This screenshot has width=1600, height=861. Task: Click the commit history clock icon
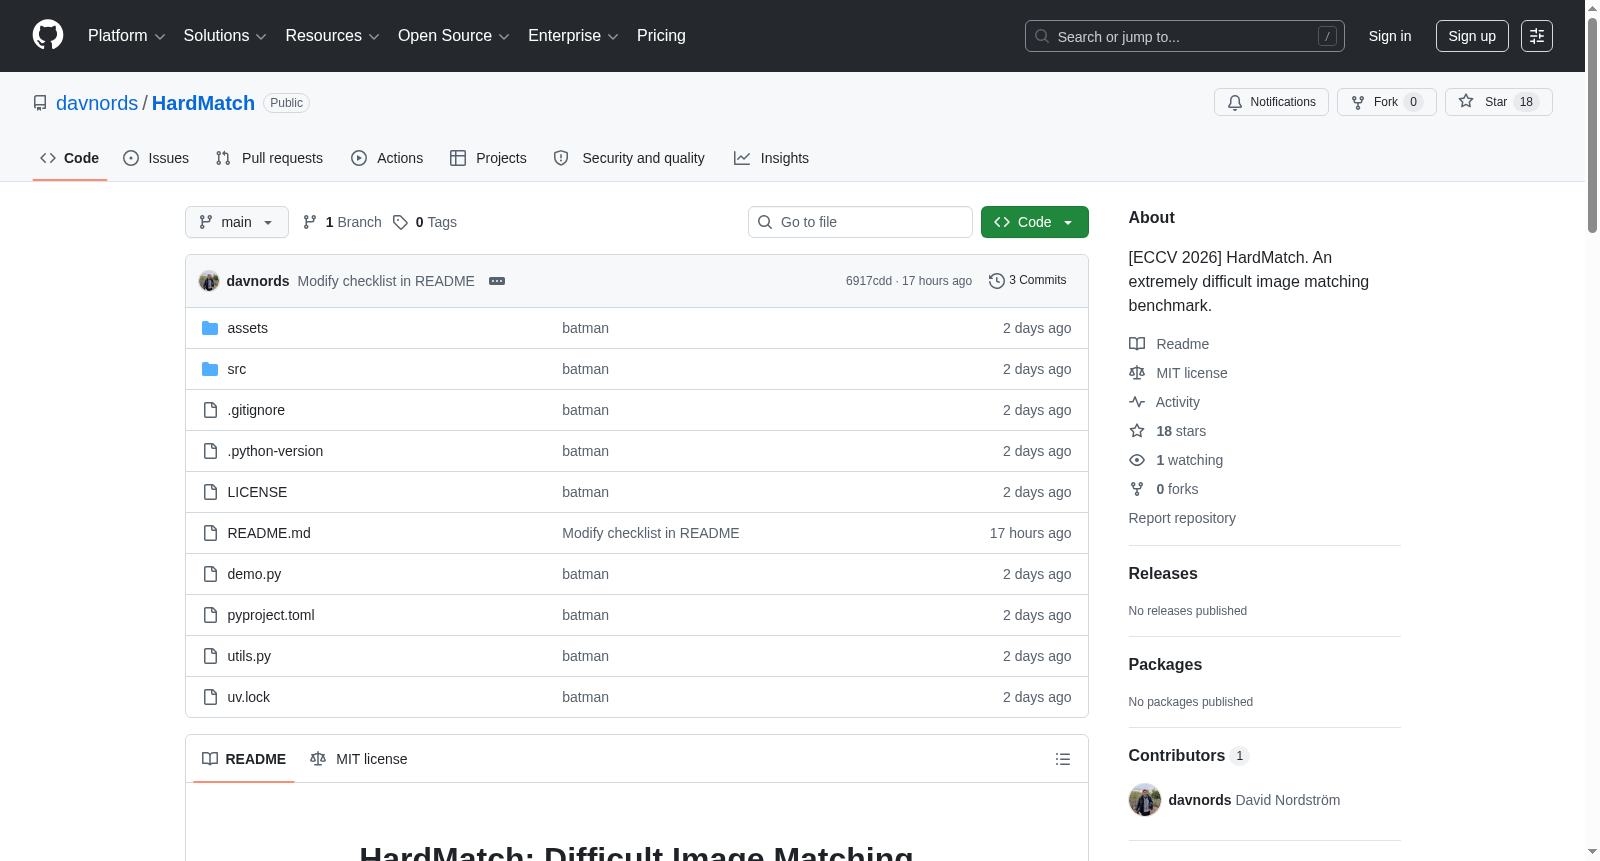tap(996, 281)
